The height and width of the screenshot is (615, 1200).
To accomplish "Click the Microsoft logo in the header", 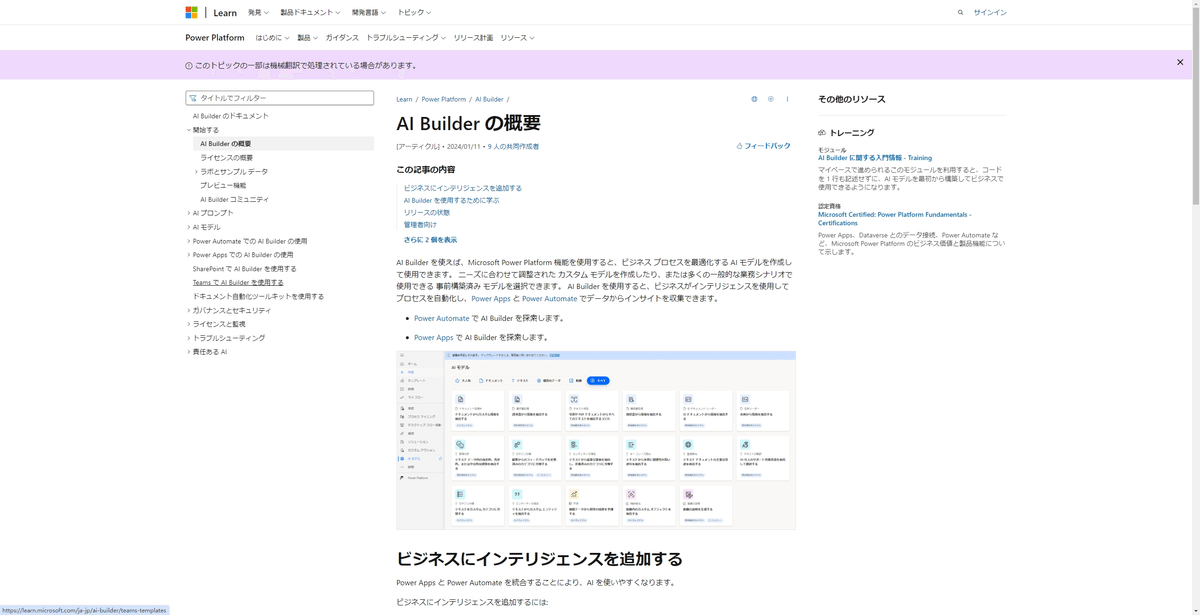I will coord(192,13).
